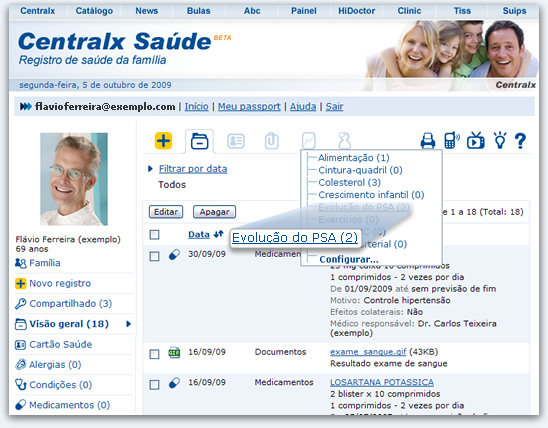The image size is (548, 428).
Task: Click Flávio Ferreira's profile photo
Action: [74, 179]
